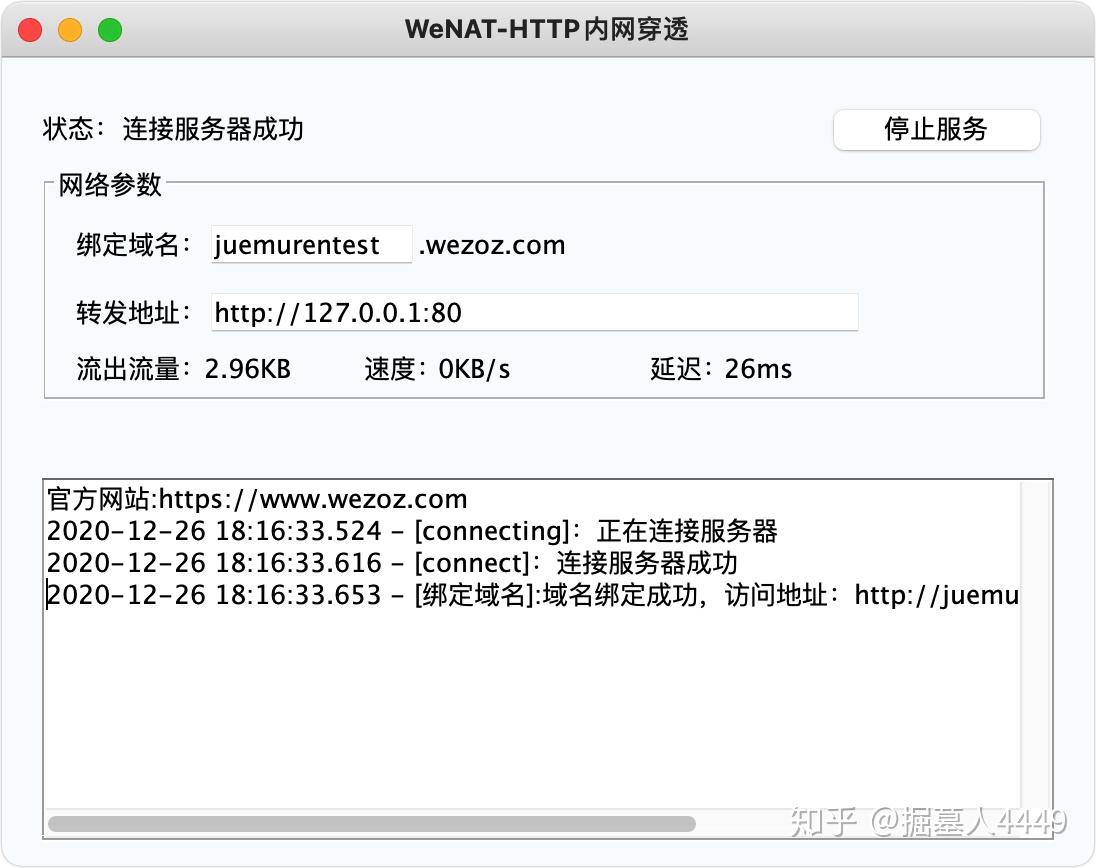Select the [绑定域名] 域名绑定成功 log line
The height and width of the screenshot is (868, 1096).
click(533, 595)
